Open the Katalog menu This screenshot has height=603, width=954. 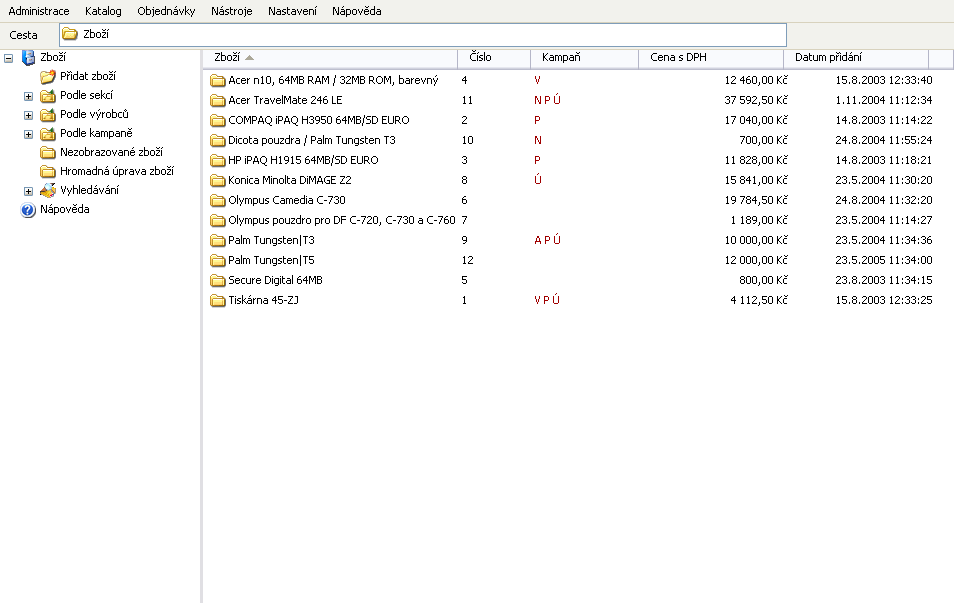103,11
